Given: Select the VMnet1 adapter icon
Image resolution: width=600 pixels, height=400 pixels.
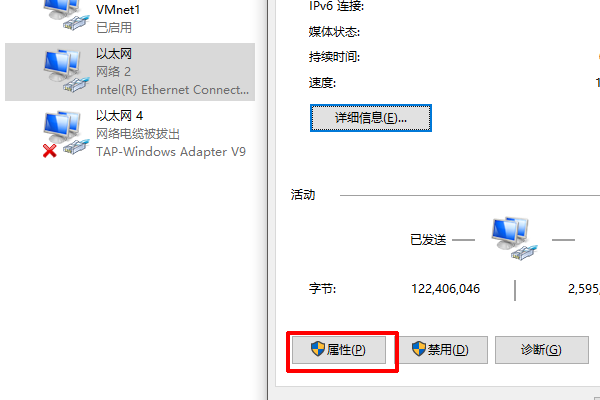Looking at the screenshot, I should 66,14.
